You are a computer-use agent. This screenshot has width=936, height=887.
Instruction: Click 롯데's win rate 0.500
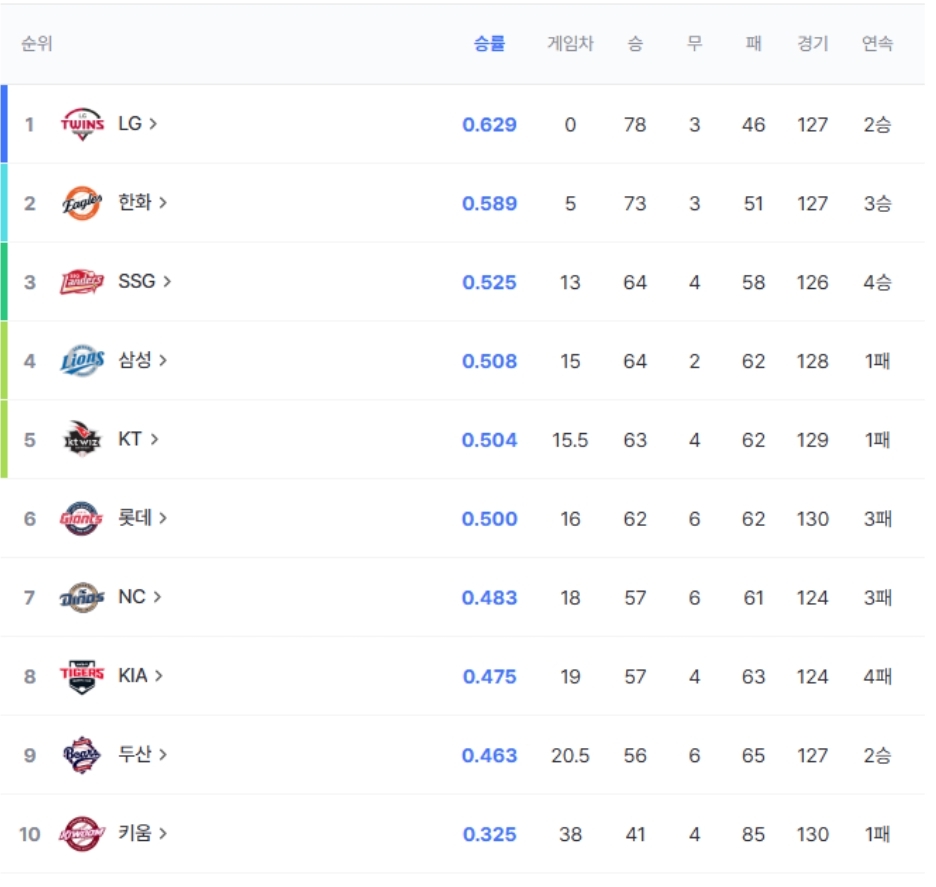[489, 519]
